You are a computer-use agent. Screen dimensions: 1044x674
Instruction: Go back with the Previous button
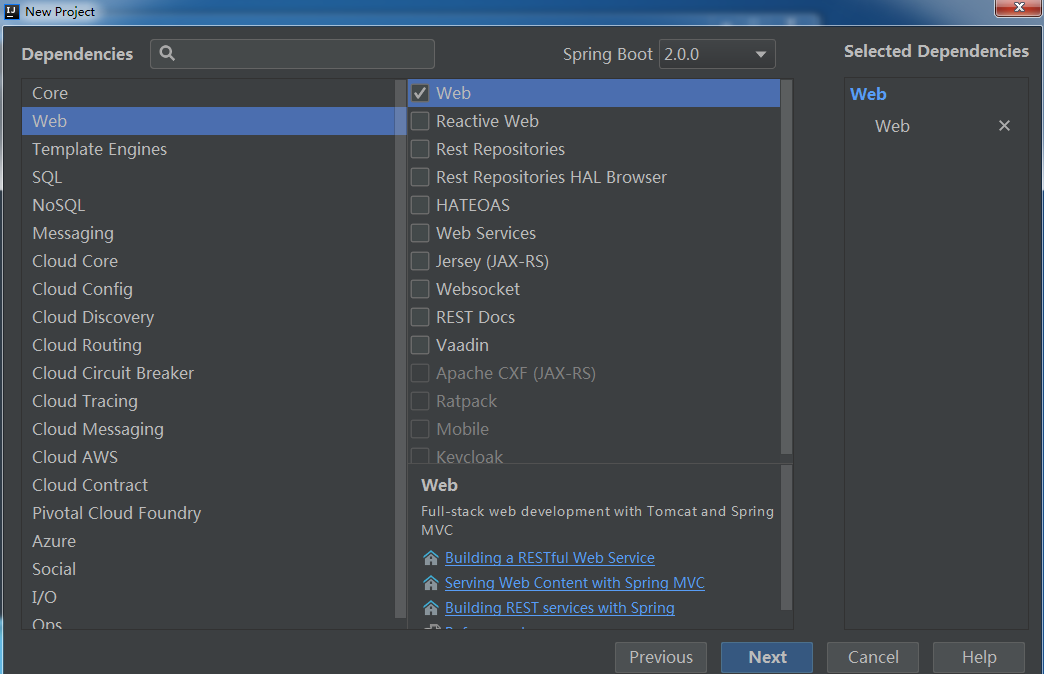(x=660, y=657)
